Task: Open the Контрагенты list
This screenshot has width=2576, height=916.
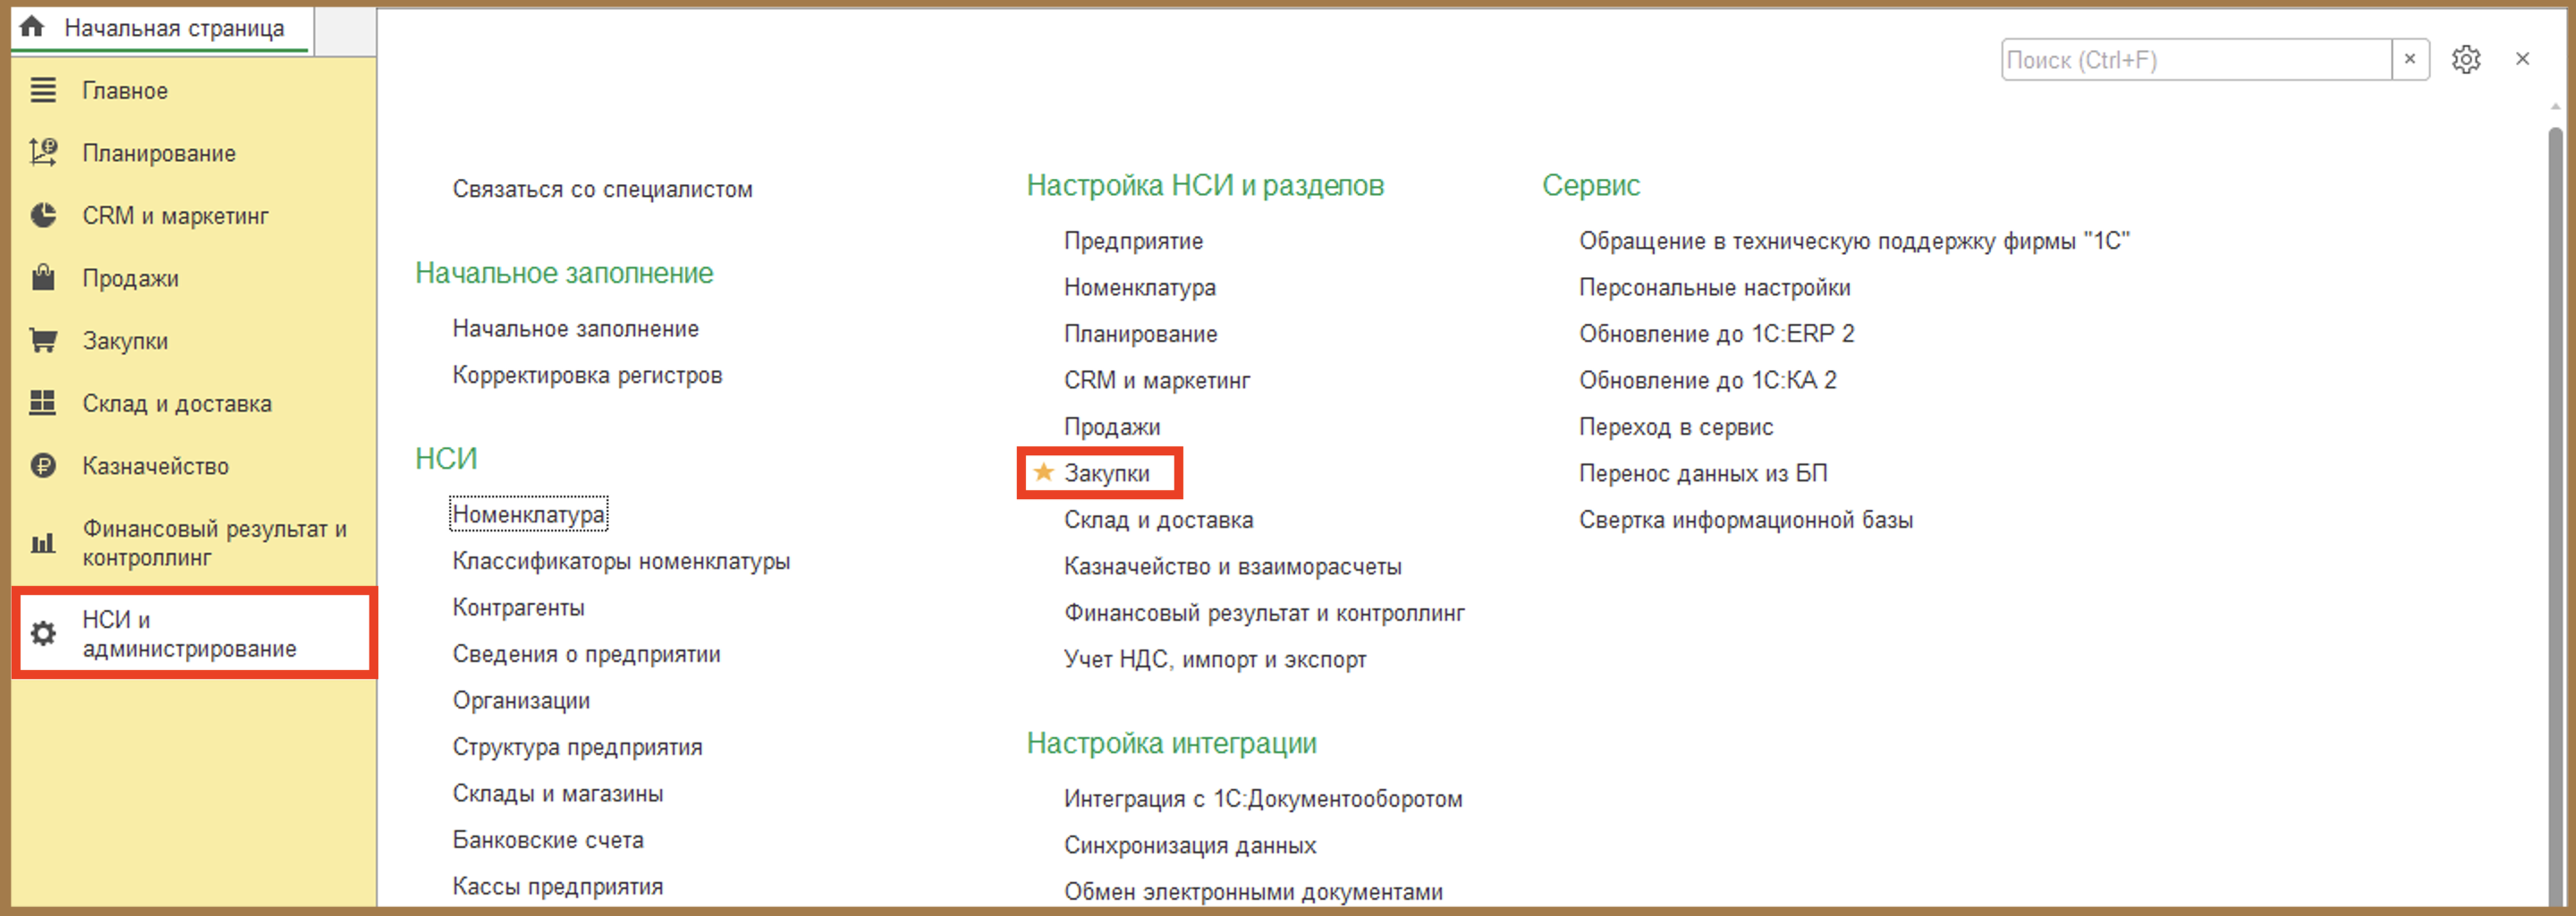Action: [518, 607]
